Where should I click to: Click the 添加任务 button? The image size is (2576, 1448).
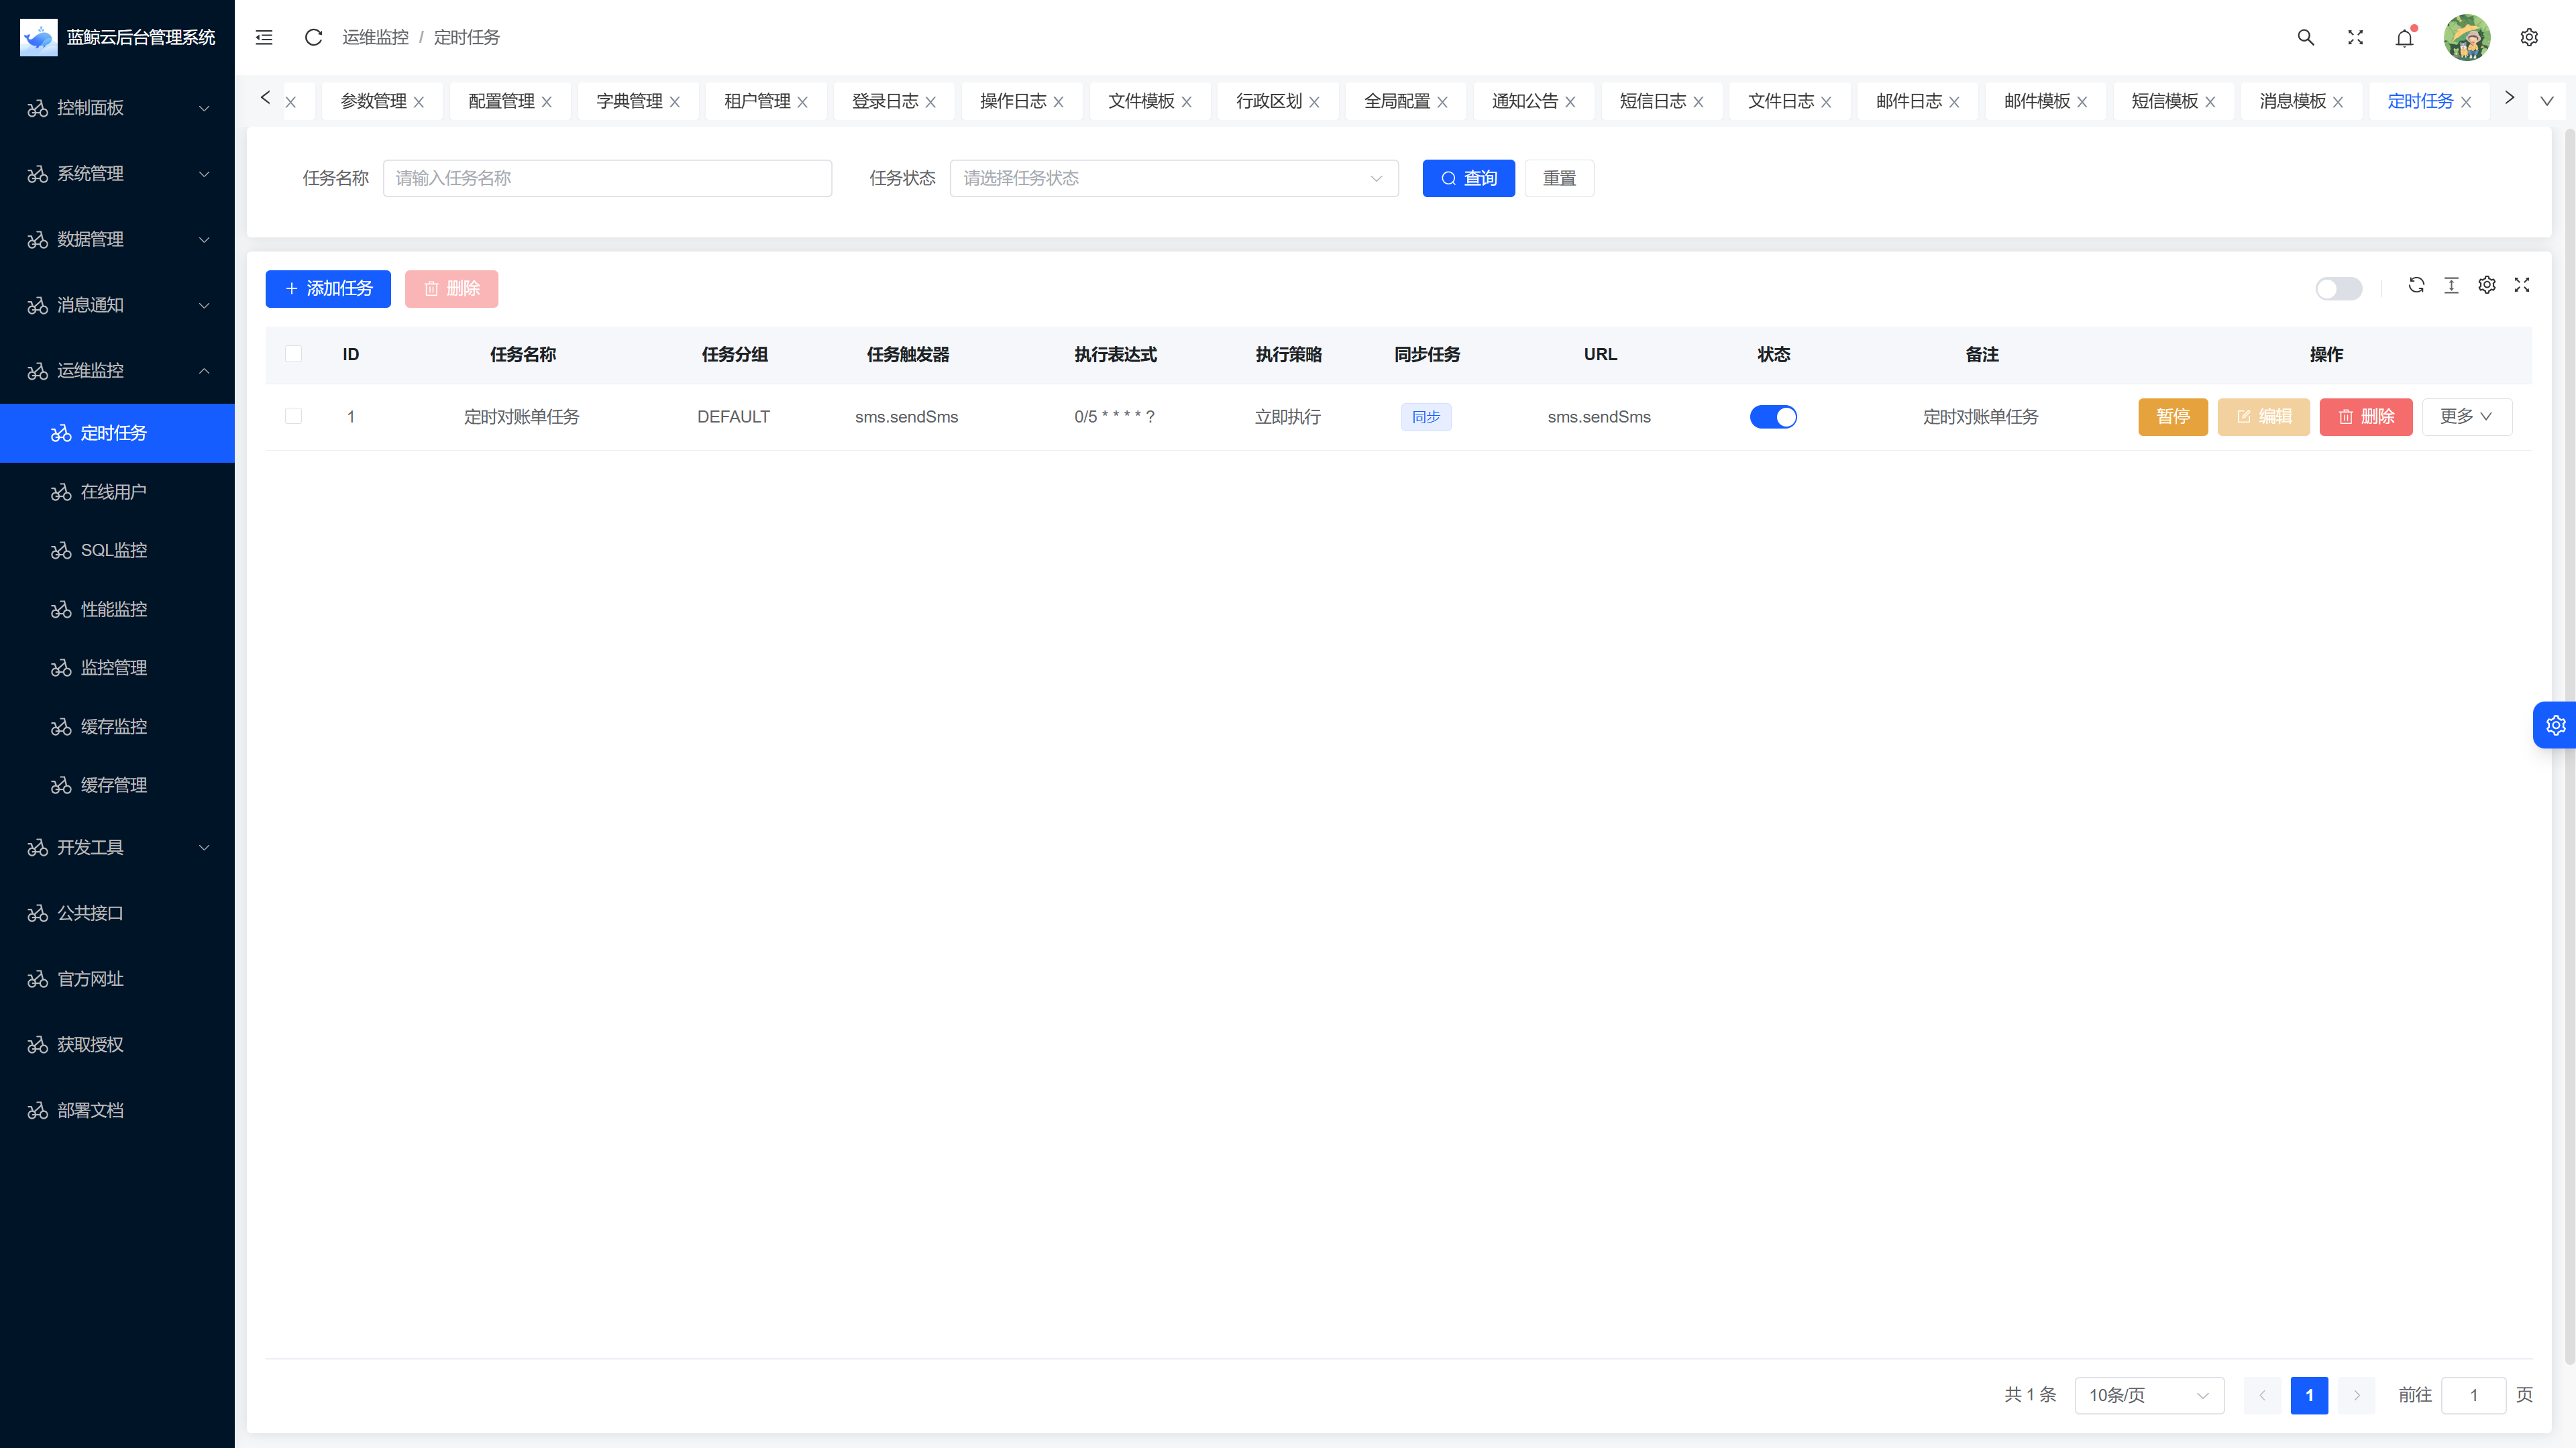[x=328, y=288]
